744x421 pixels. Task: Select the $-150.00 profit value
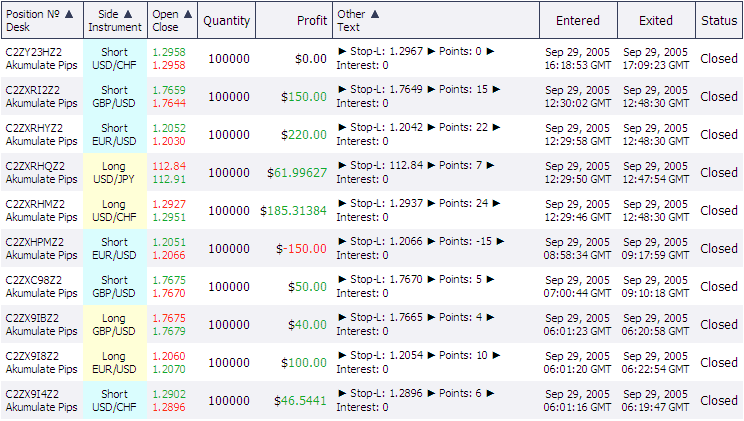pos(301,249)
